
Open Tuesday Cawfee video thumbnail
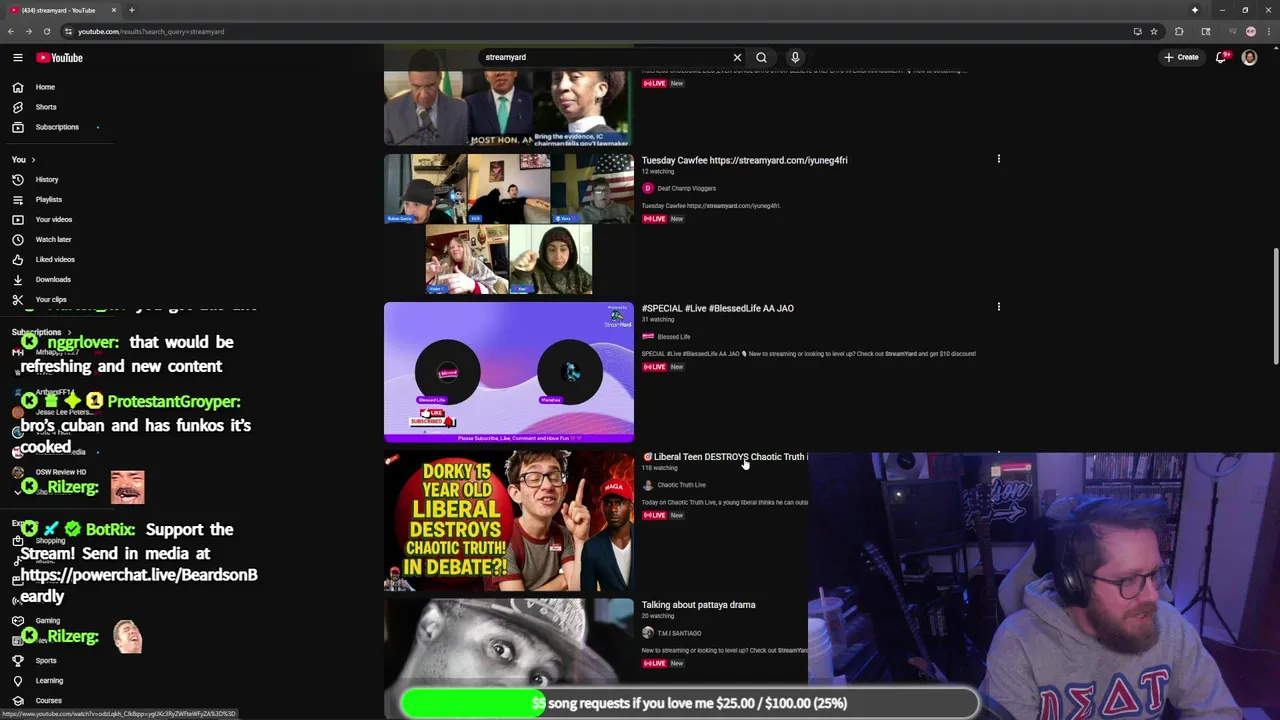click(x=508, y=223)
